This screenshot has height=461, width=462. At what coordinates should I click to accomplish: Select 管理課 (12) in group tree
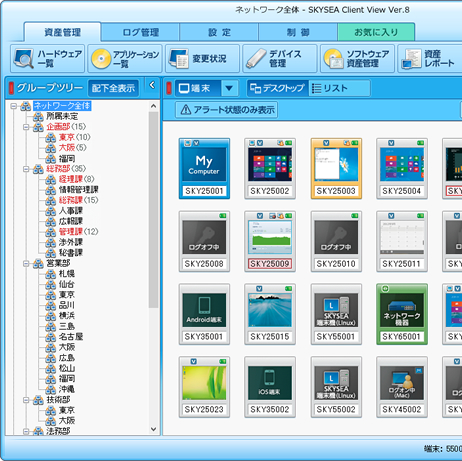point(78,232)
